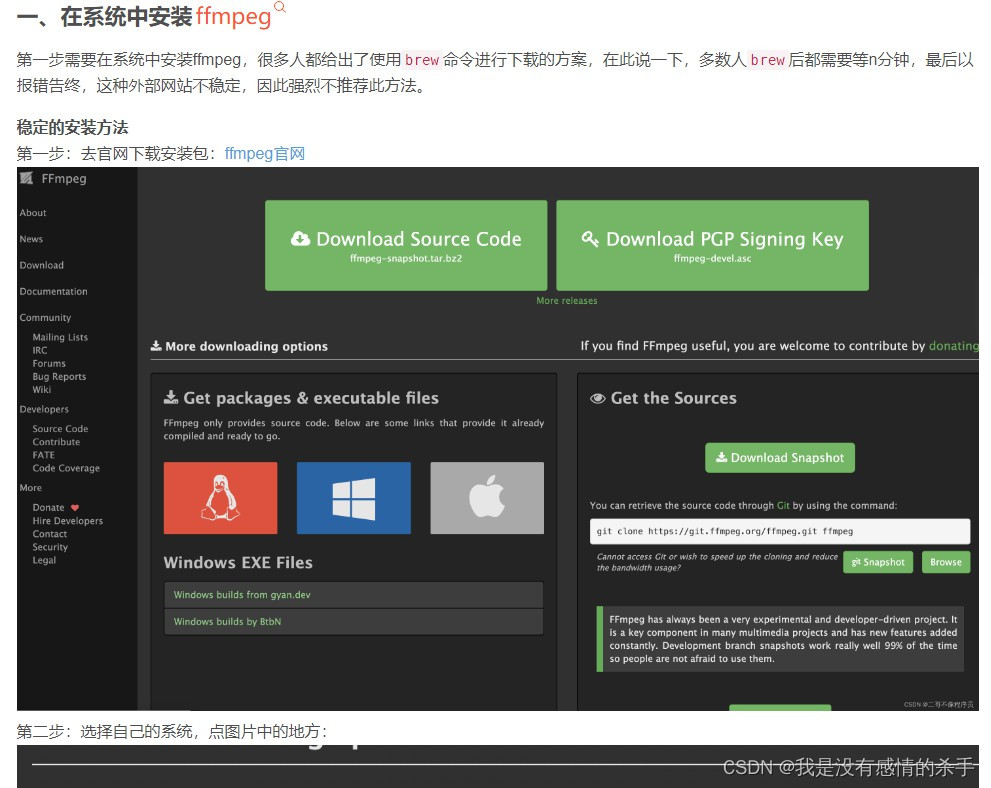Open Hire Developers sidebar link
Screen dimensions: 991x788
click(68, 521)
